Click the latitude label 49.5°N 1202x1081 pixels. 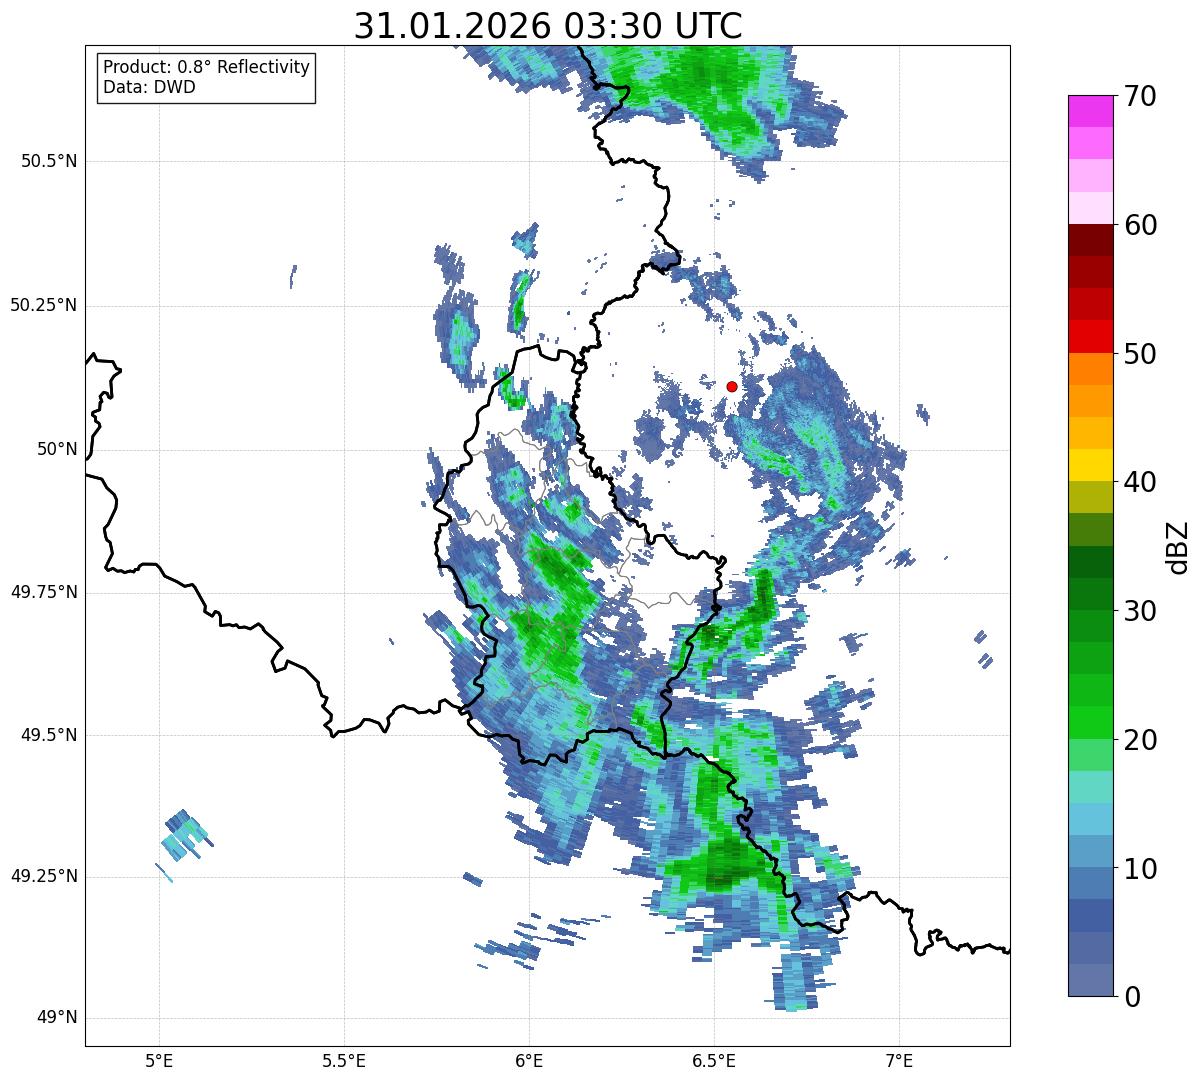pos(49,735)
